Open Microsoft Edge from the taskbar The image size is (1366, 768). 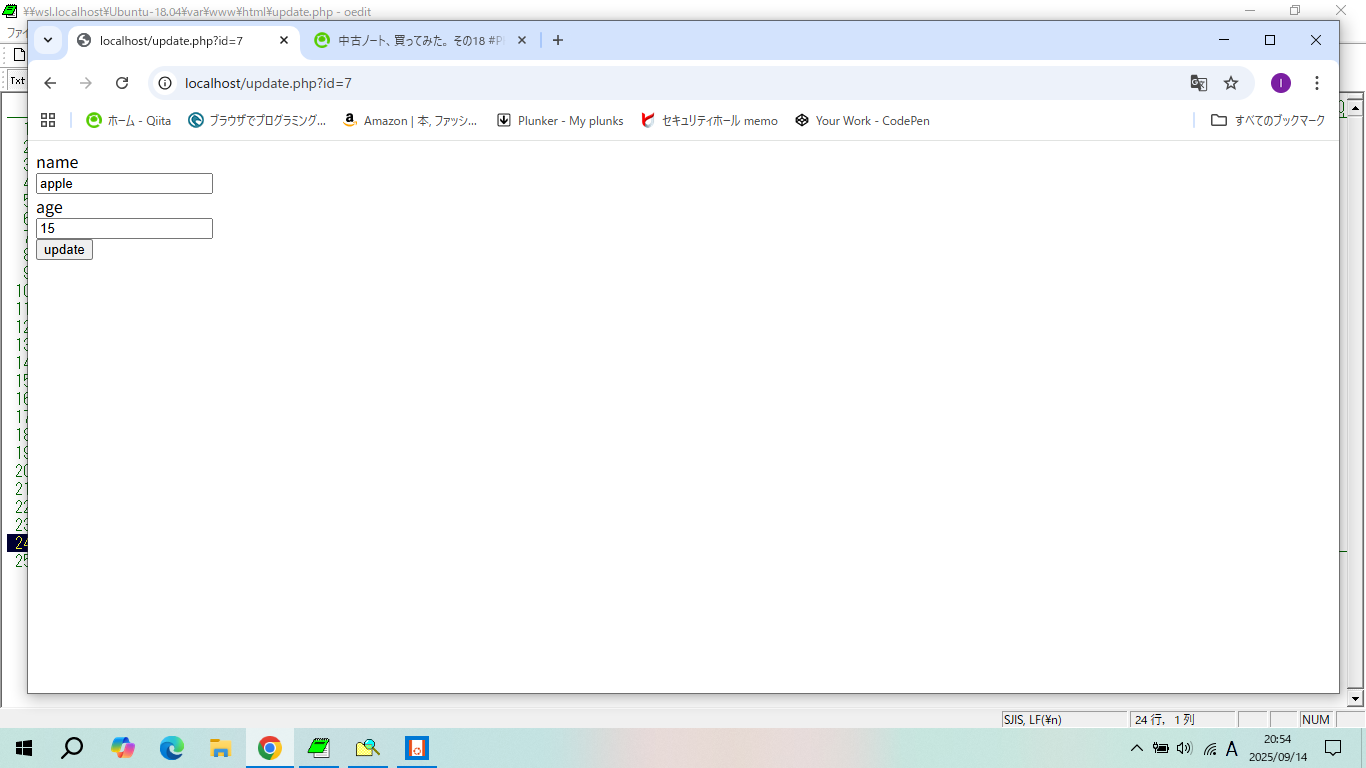pos(172,748)
